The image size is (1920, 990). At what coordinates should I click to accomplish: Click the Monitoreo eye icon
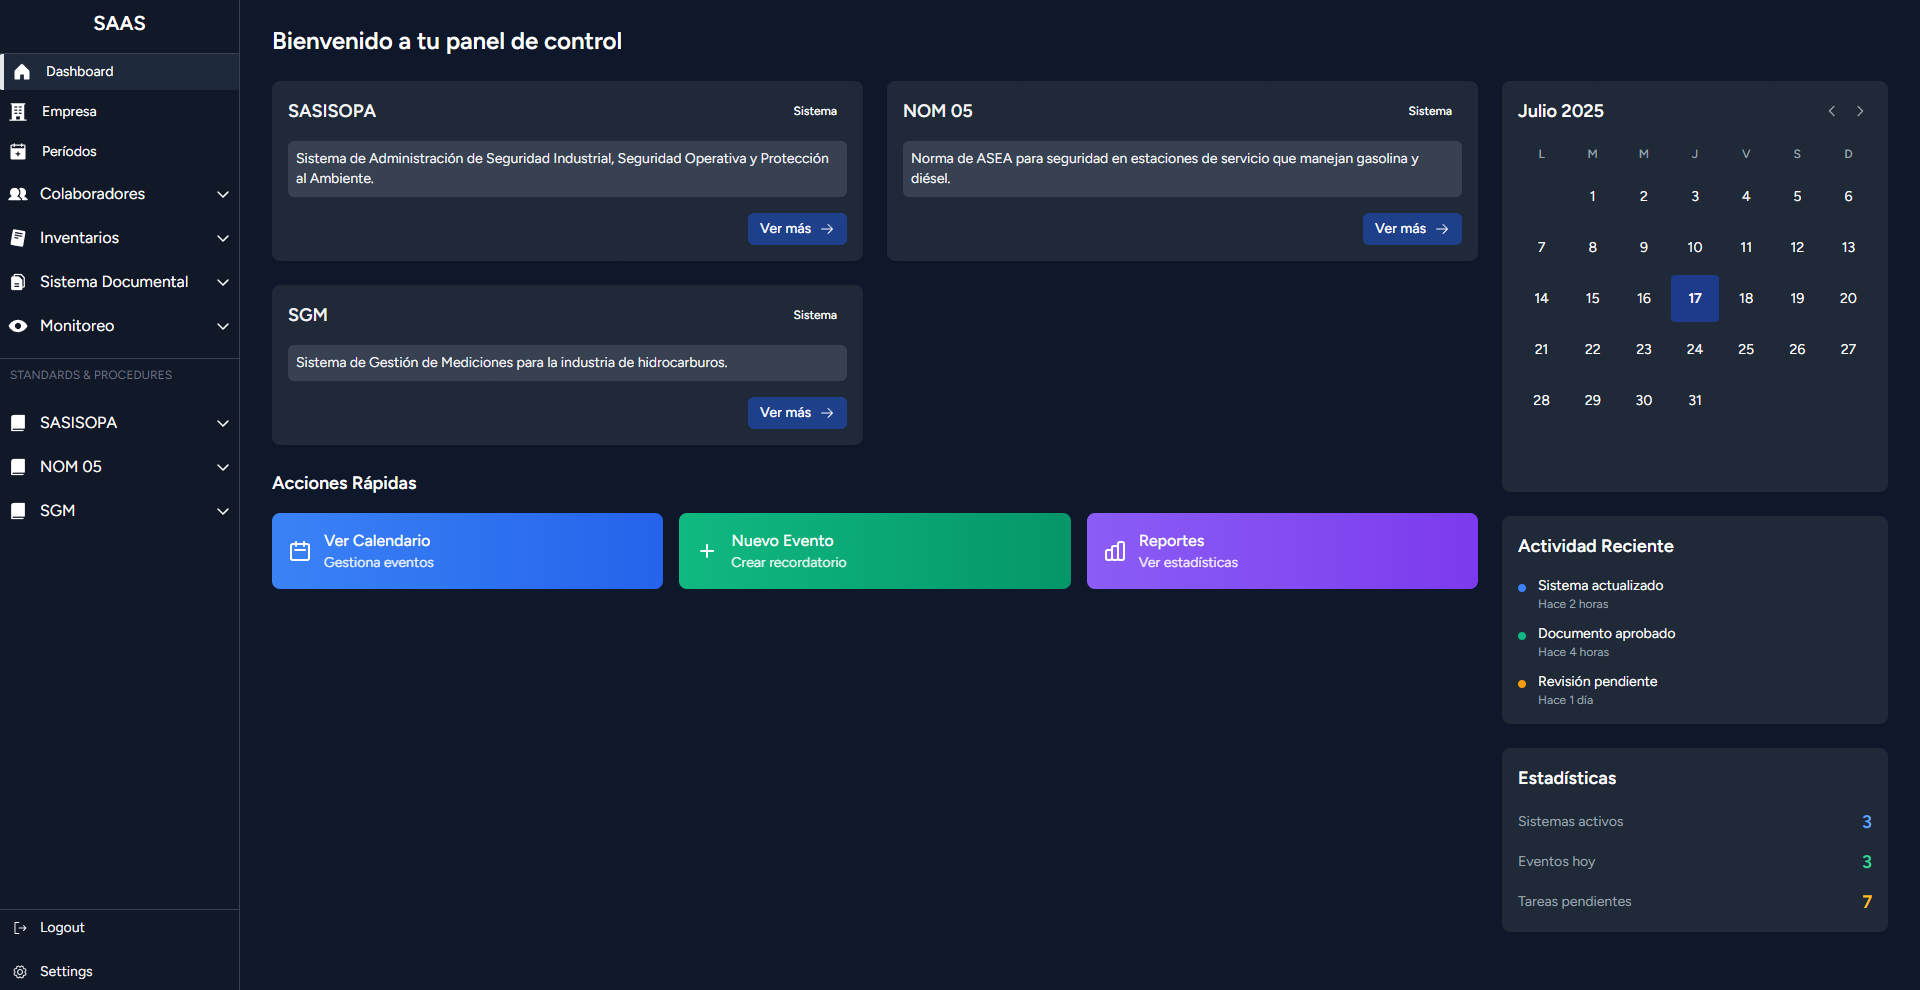[x=18, y=326]
